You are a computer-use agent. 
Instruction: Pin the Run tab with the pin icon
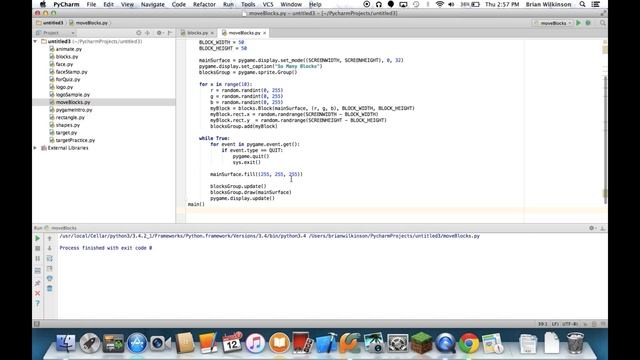tap(38, 283)
